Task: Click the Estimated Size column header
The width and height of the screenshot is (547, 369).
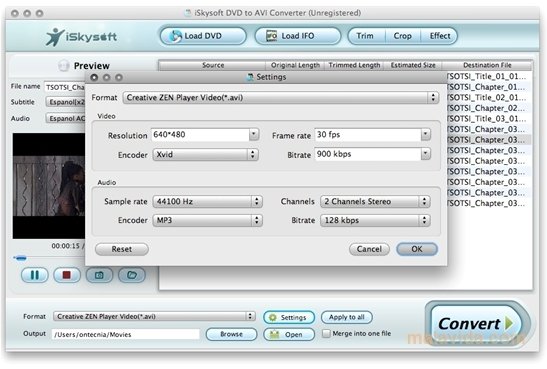Action: [413, 65]
